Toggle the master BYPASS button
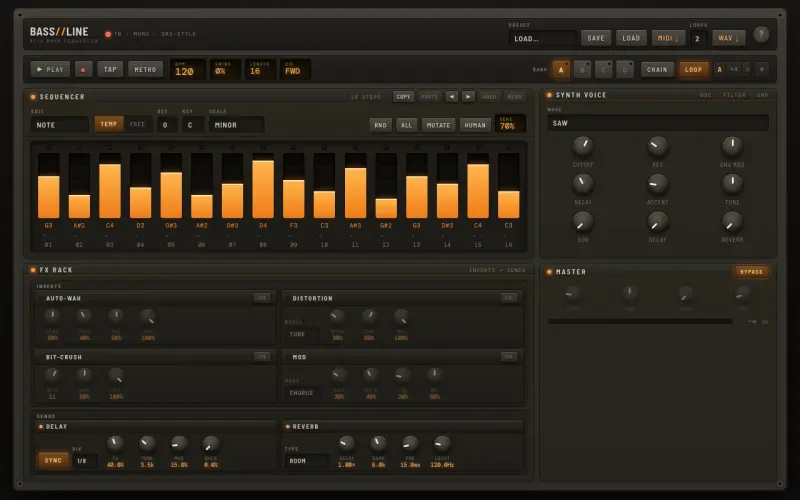Image resolution: width=800 pixels, height=500 pixels. point(752,272)
